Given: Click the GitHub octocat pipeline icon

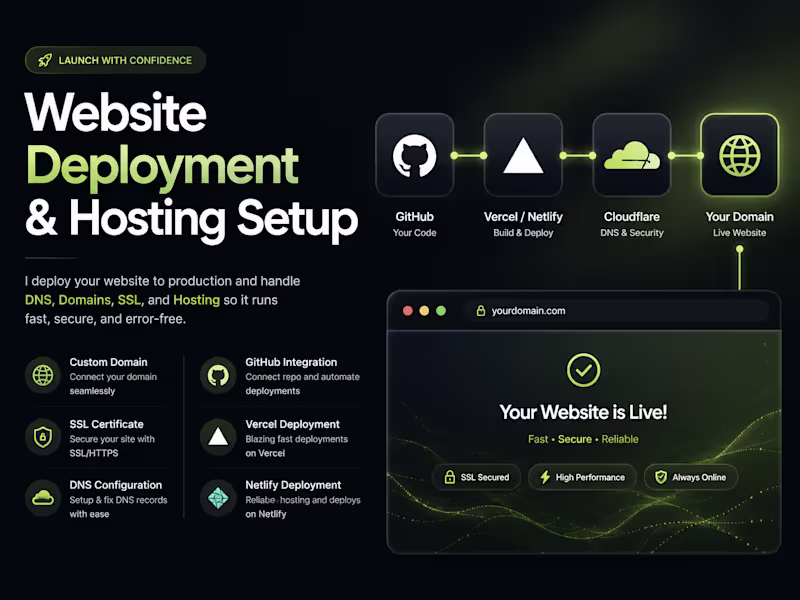Looking at the screenshot, I should pyautogui.click(x=414, y=156).
